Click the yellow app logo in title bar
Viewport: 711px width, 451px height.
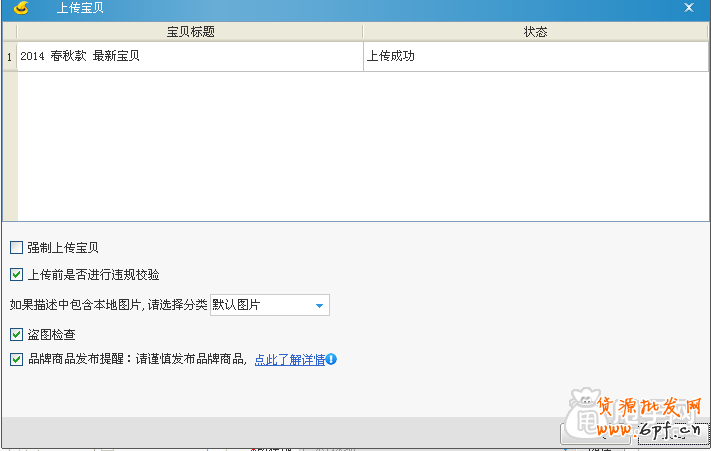[x=20, y=8]
